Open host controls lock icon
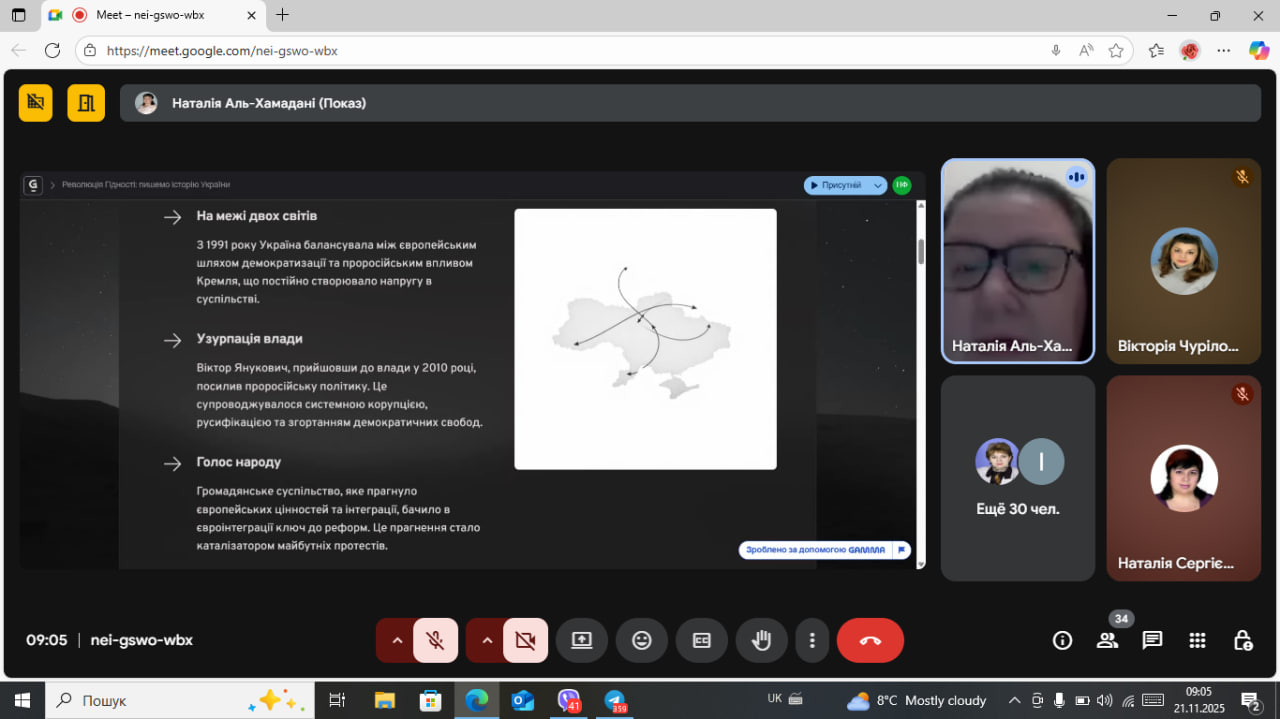 [x=1242, y=640]
